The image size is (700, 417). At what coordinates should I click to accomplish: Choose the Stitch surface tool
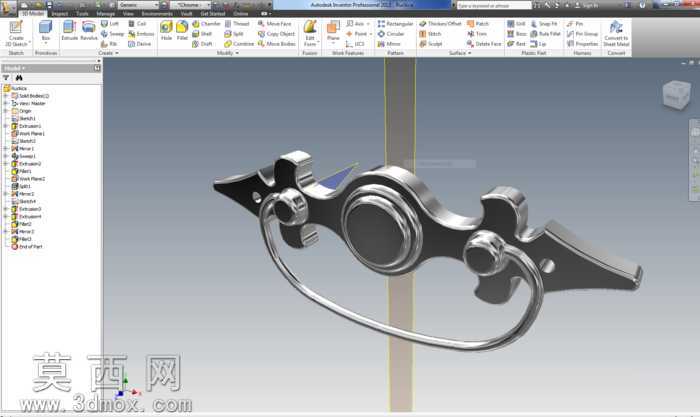pyautogui.click(x=430, y=34)
